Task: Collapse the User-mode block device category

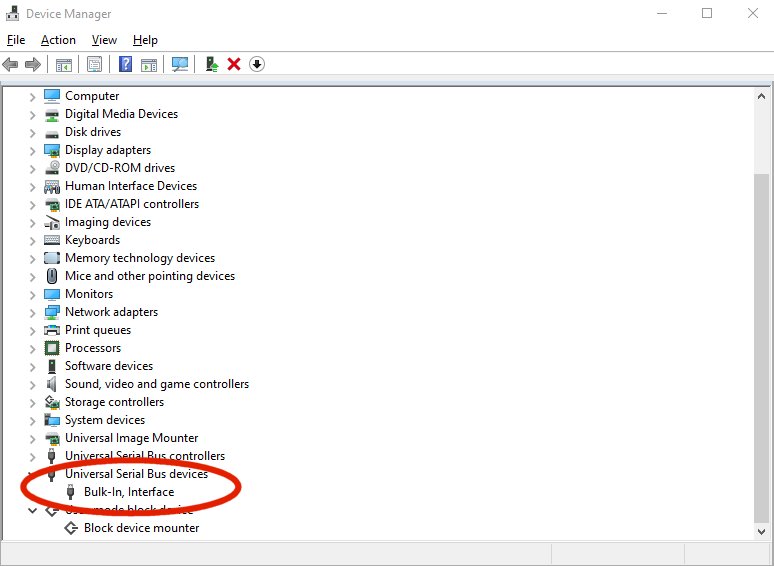Action: click(x=32, y=510)
